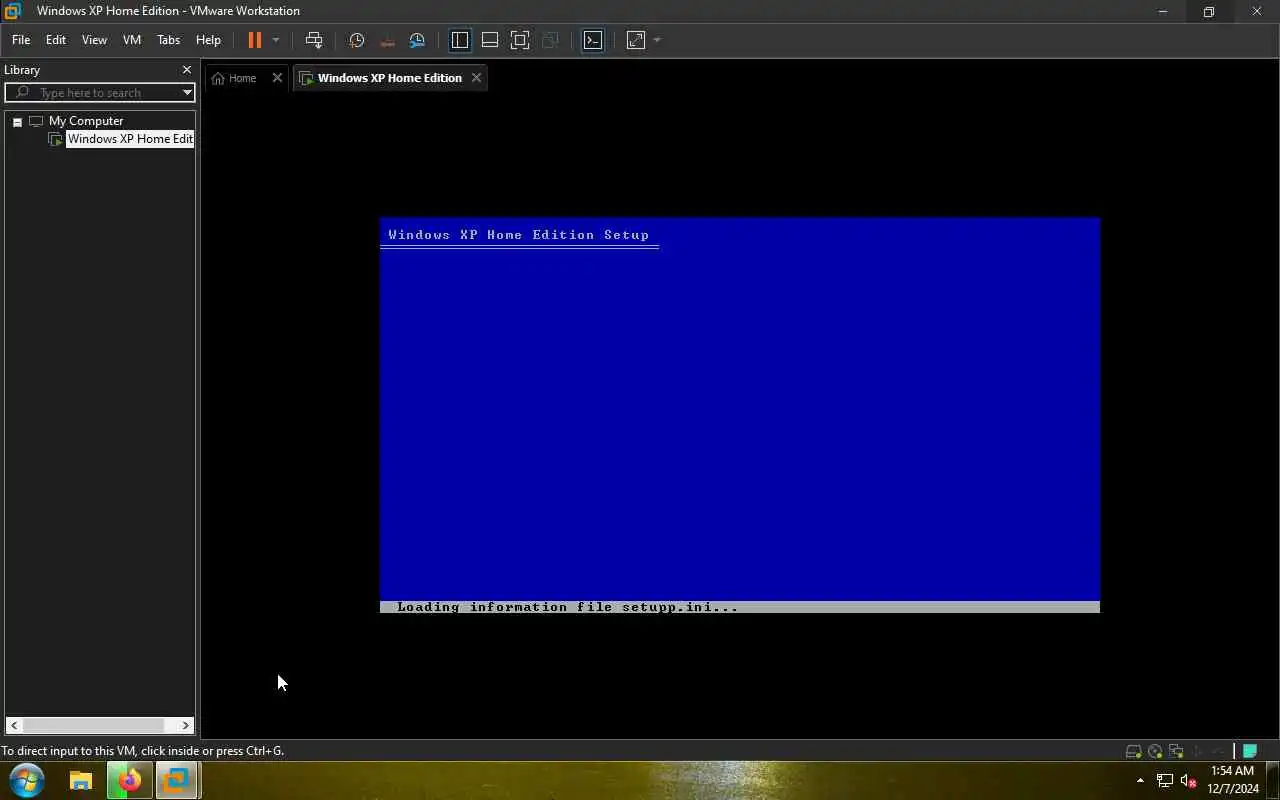Open the File menu
This screenshot has height=800, width=1280.
point(21,40)
